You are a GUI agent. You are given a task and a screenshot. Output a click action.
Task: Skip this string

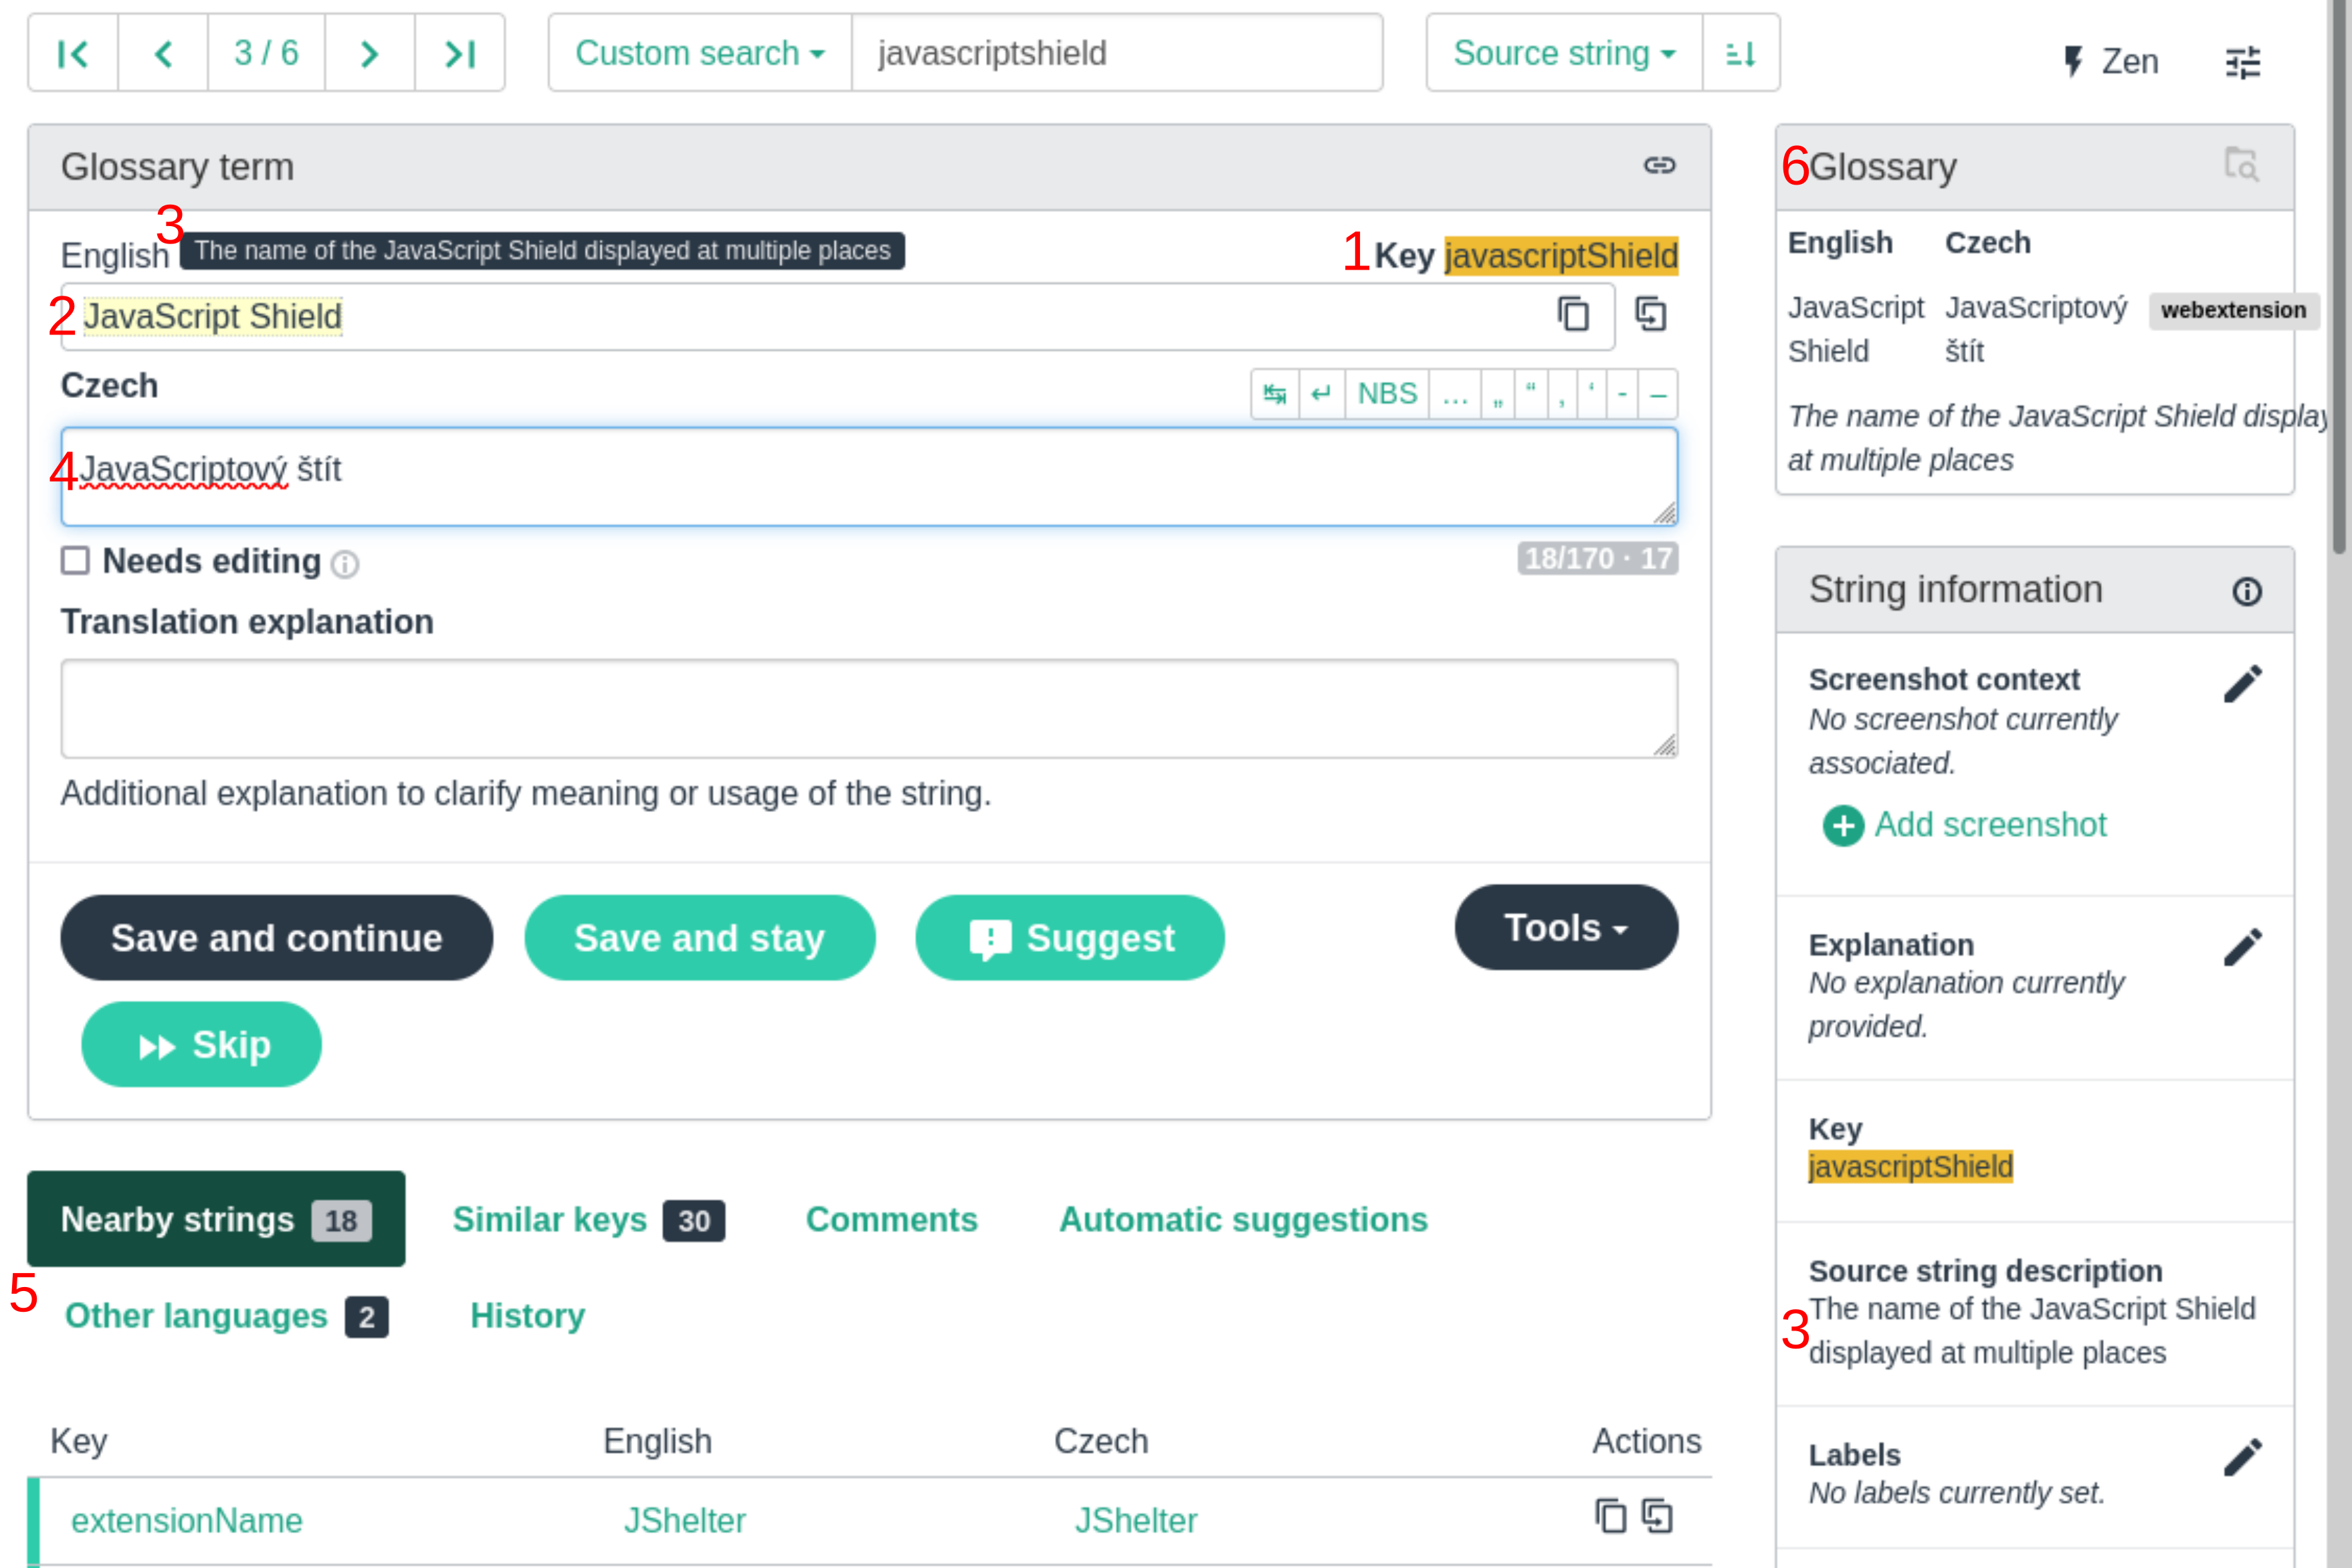(201, 1045)
